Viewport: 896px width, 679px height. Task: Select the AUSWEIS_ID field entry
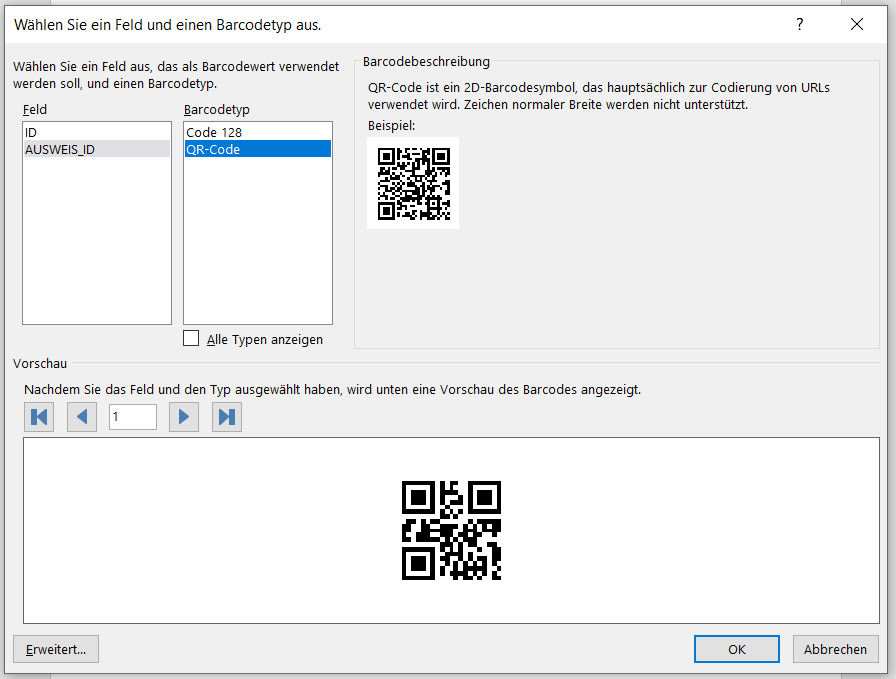click(97, 149)
